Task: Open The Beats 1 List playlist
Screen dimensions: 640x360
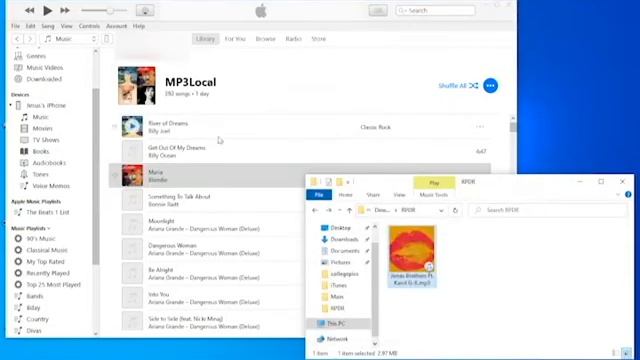Action: pyautogui.click(x=48, y=212)
